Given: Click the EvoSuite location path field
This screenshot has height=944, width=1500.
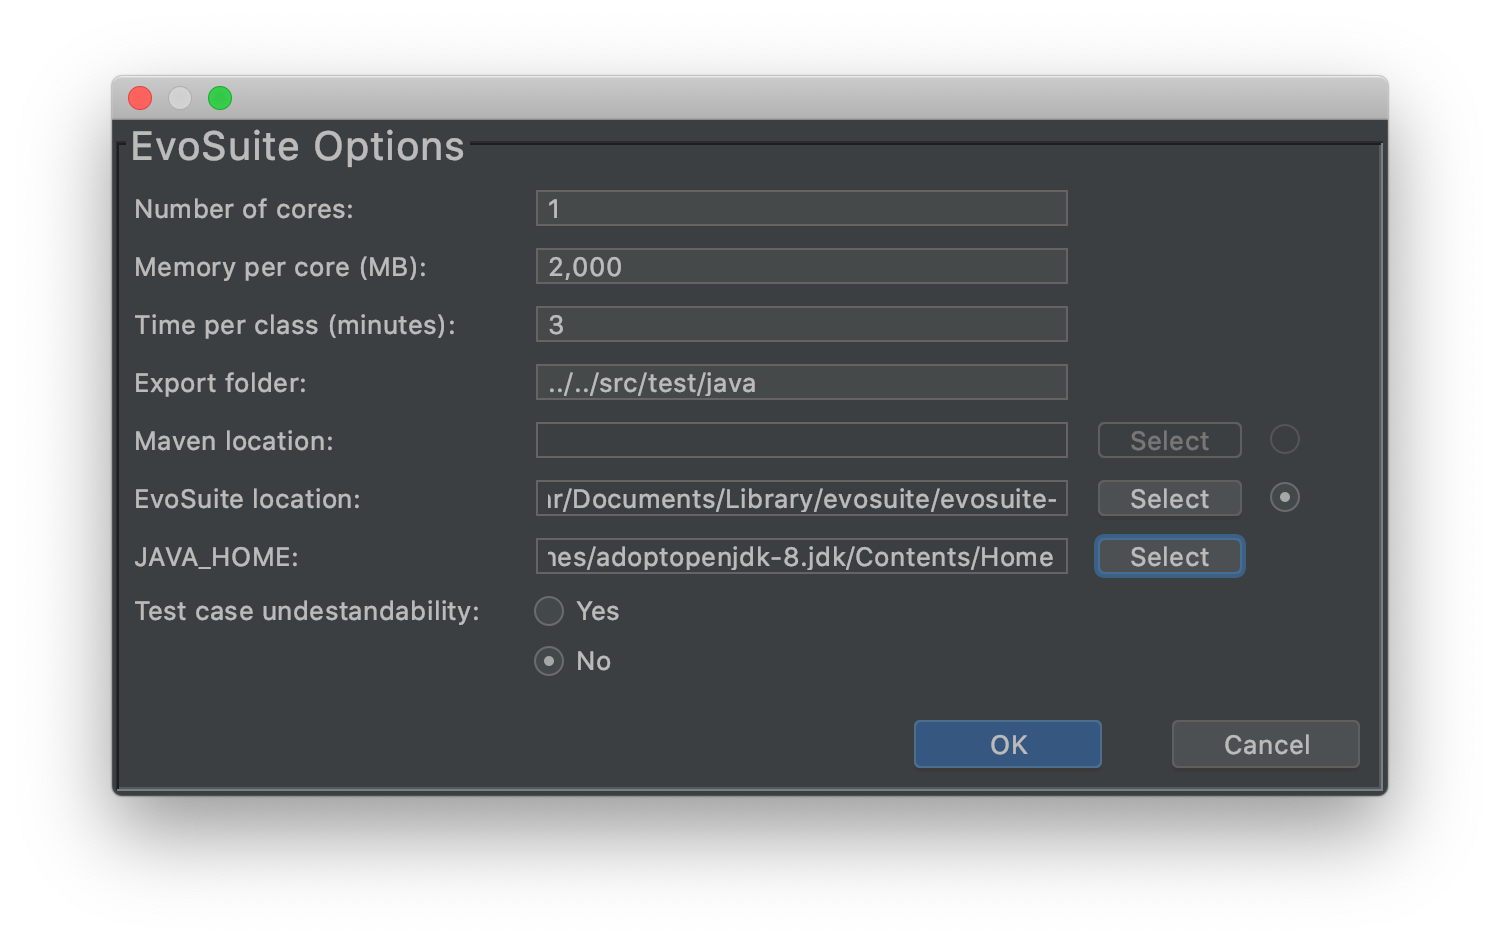Looking at the screenshot, I should [801, 498].
